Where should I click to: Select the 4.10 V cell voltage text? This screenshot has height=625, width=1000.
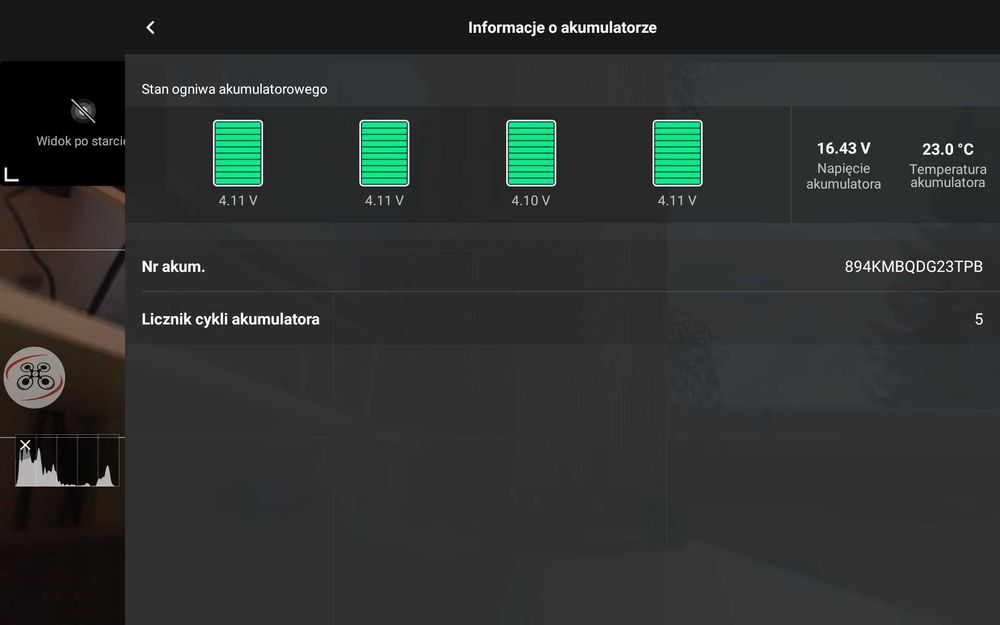[x=531, y=200]
